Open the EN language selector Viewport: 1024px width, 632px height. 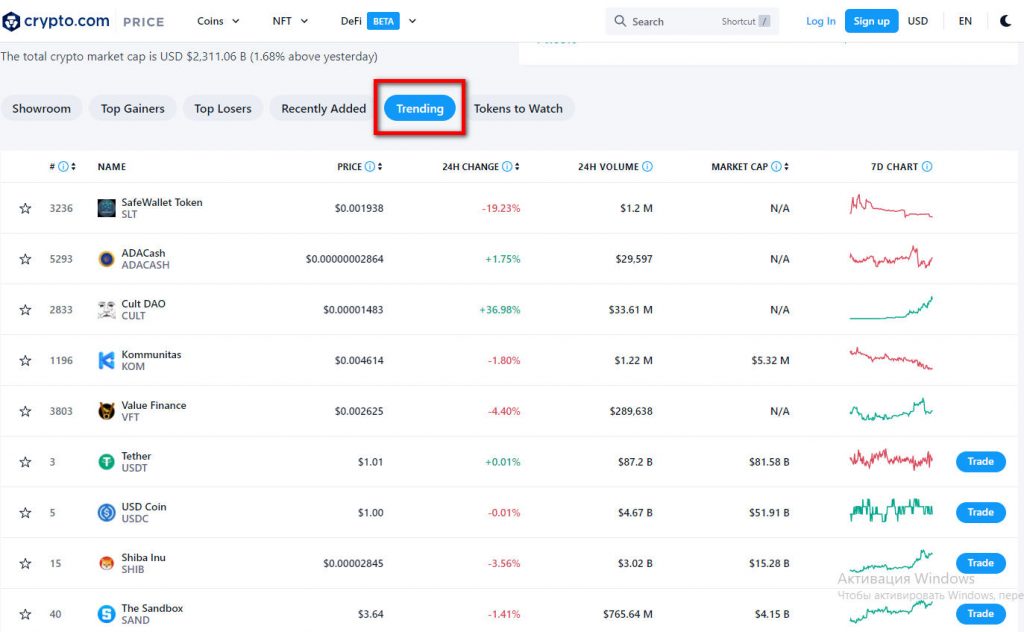pyautogui.click(x=965, y=21)
